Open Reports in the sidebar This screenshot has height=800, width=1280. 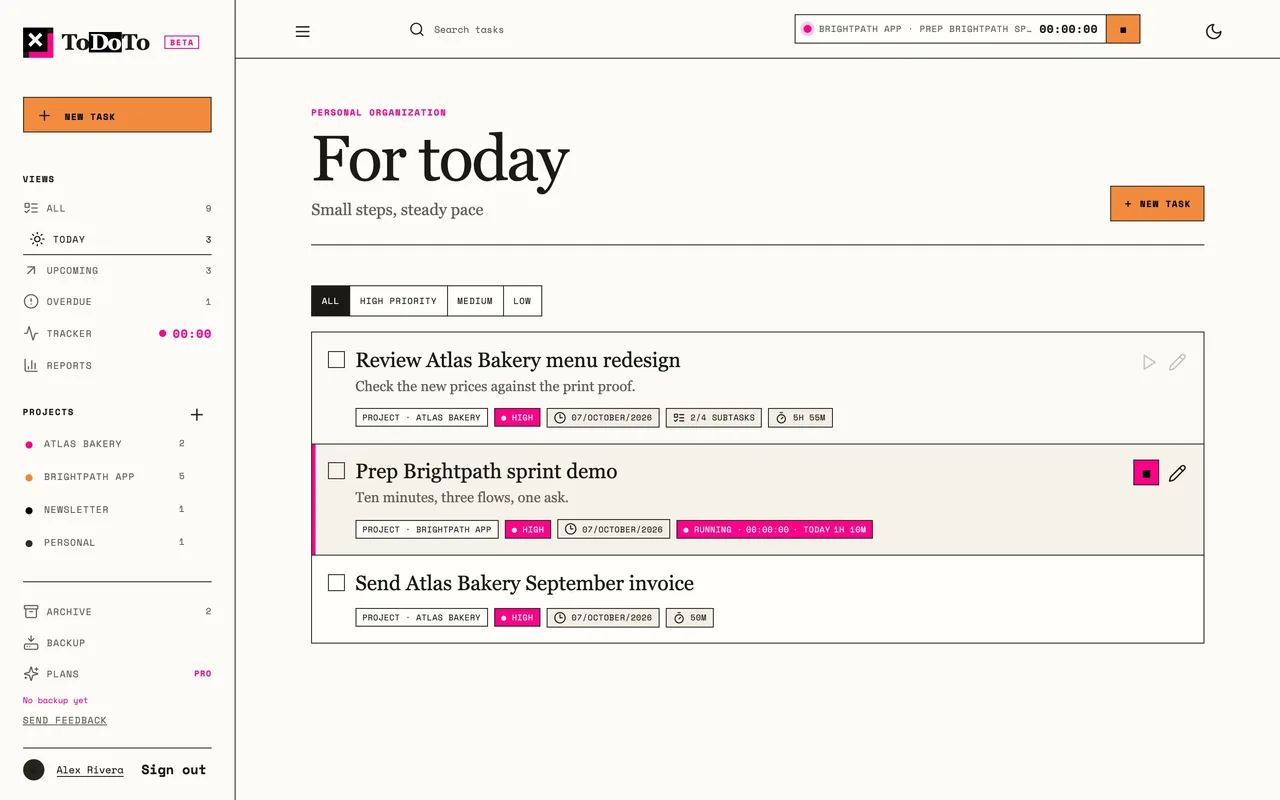click(117, 365)
